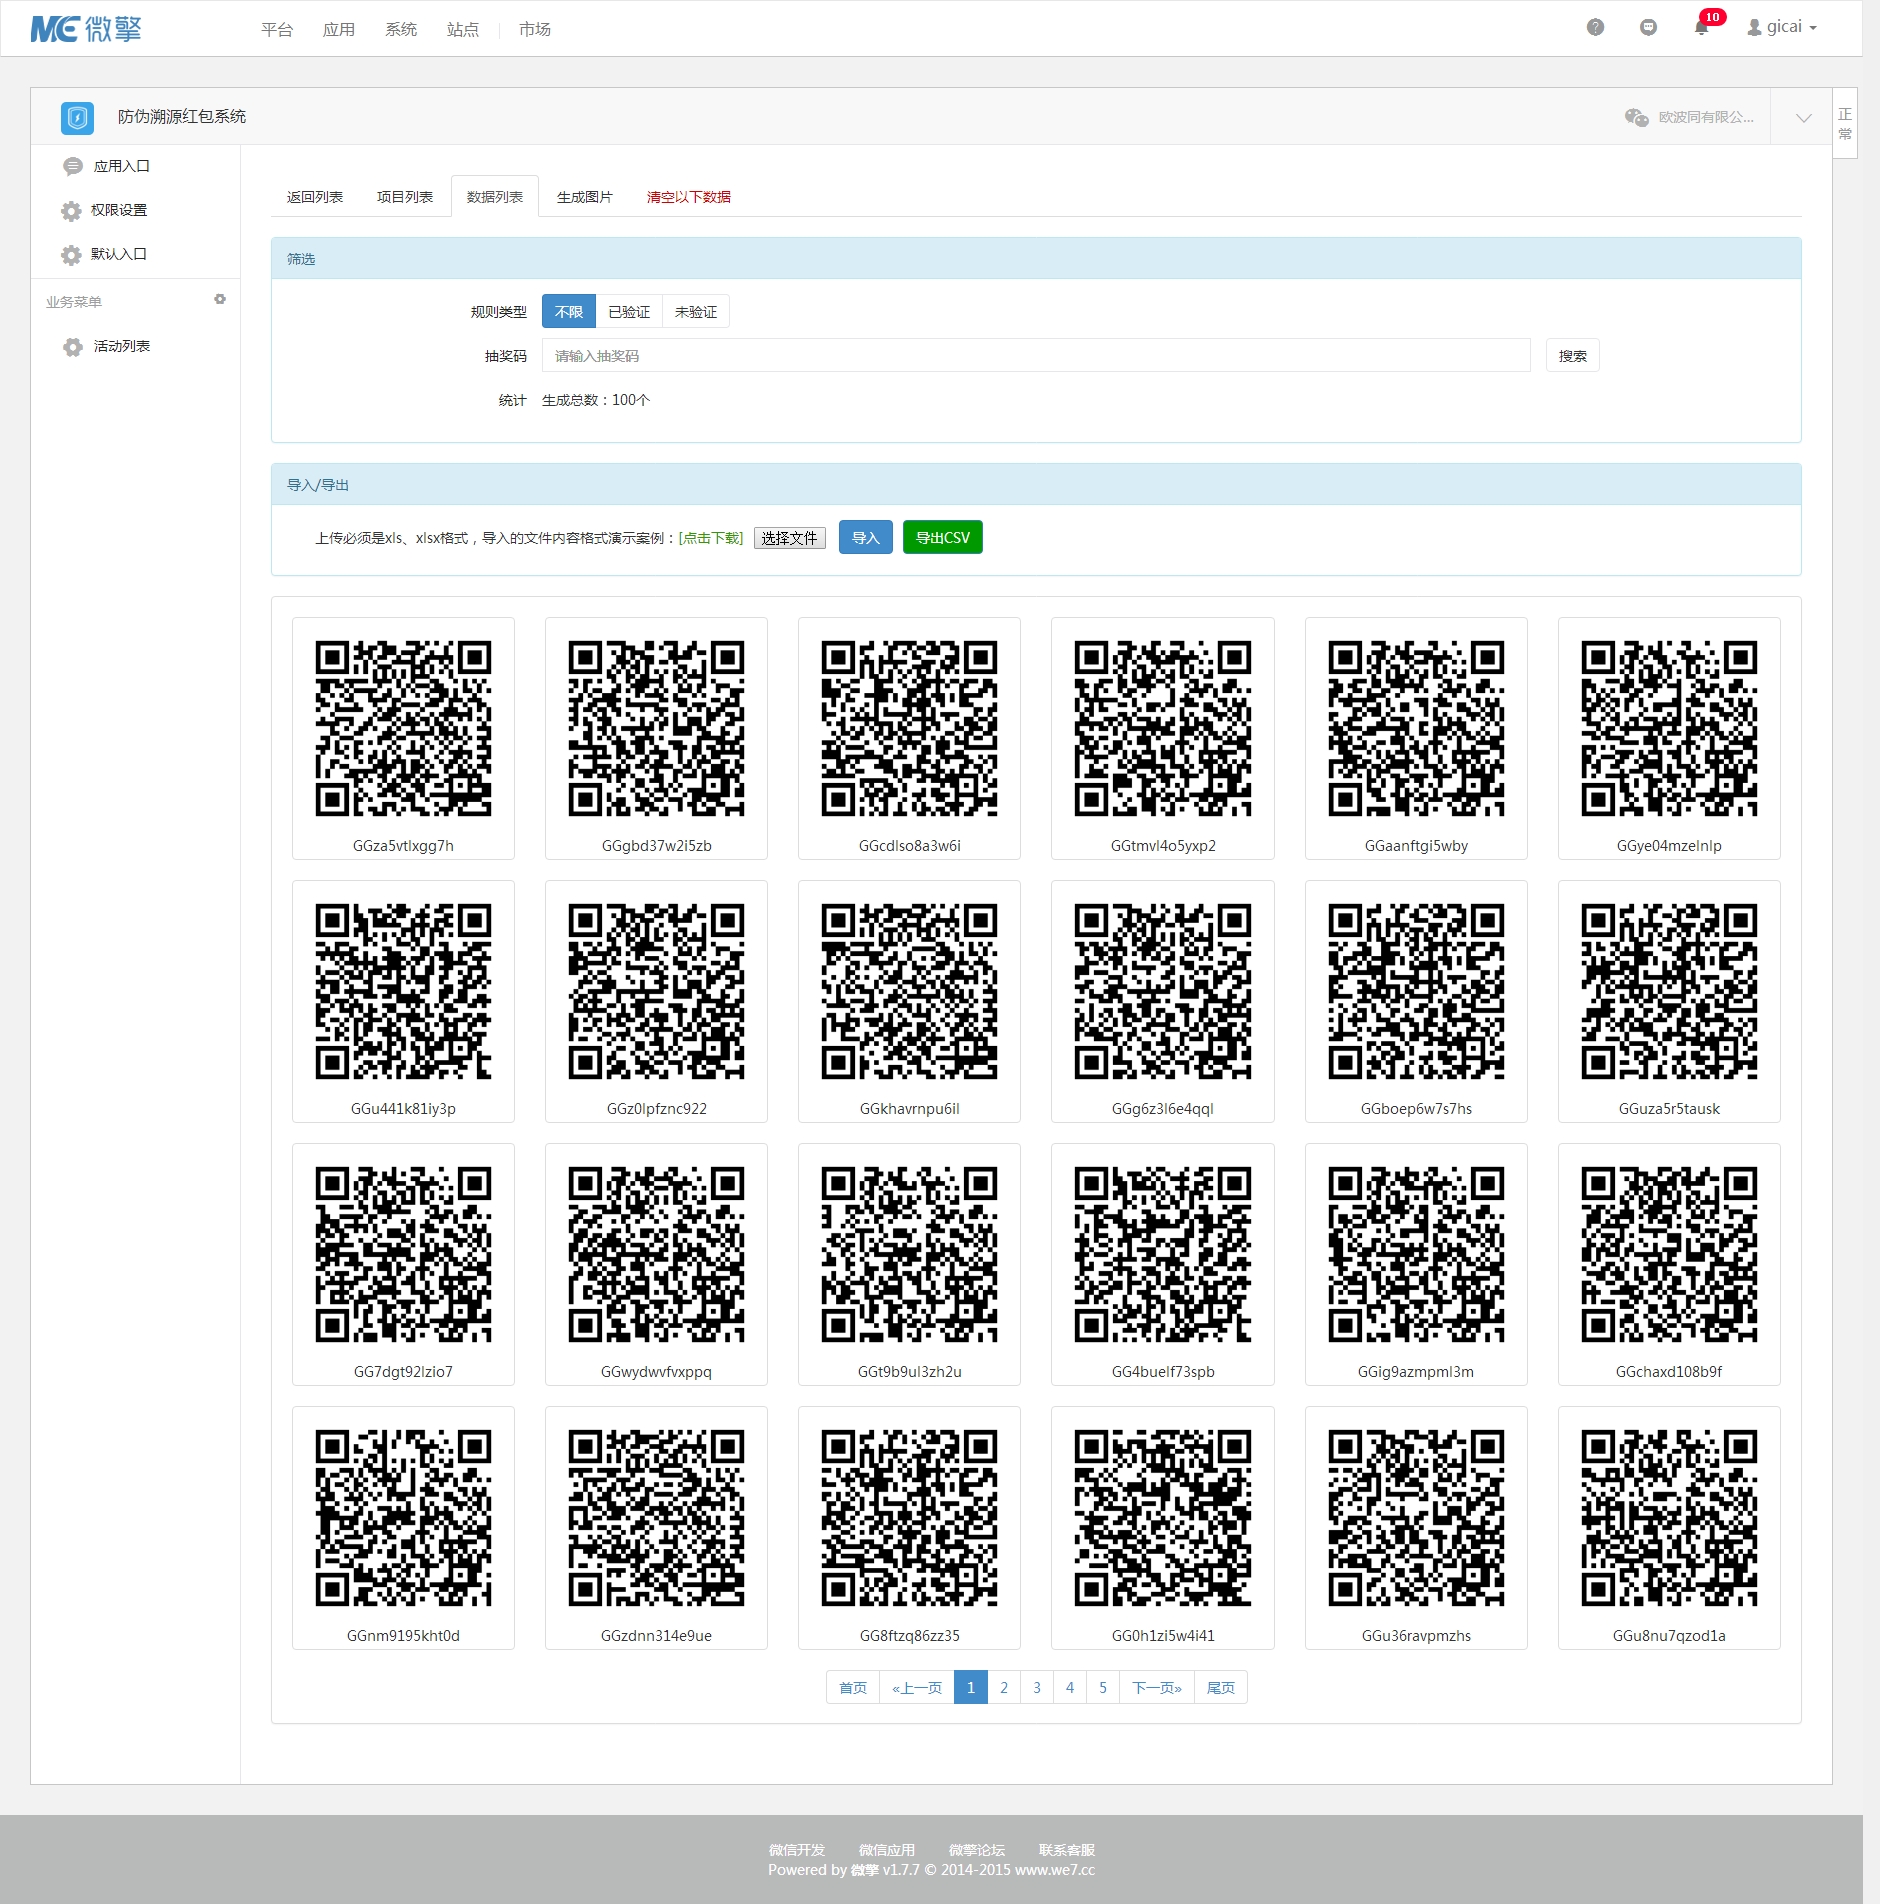Open QR code GG7dgt92lzio7
1880x1904 pixels.
(x=404, y=1255)
